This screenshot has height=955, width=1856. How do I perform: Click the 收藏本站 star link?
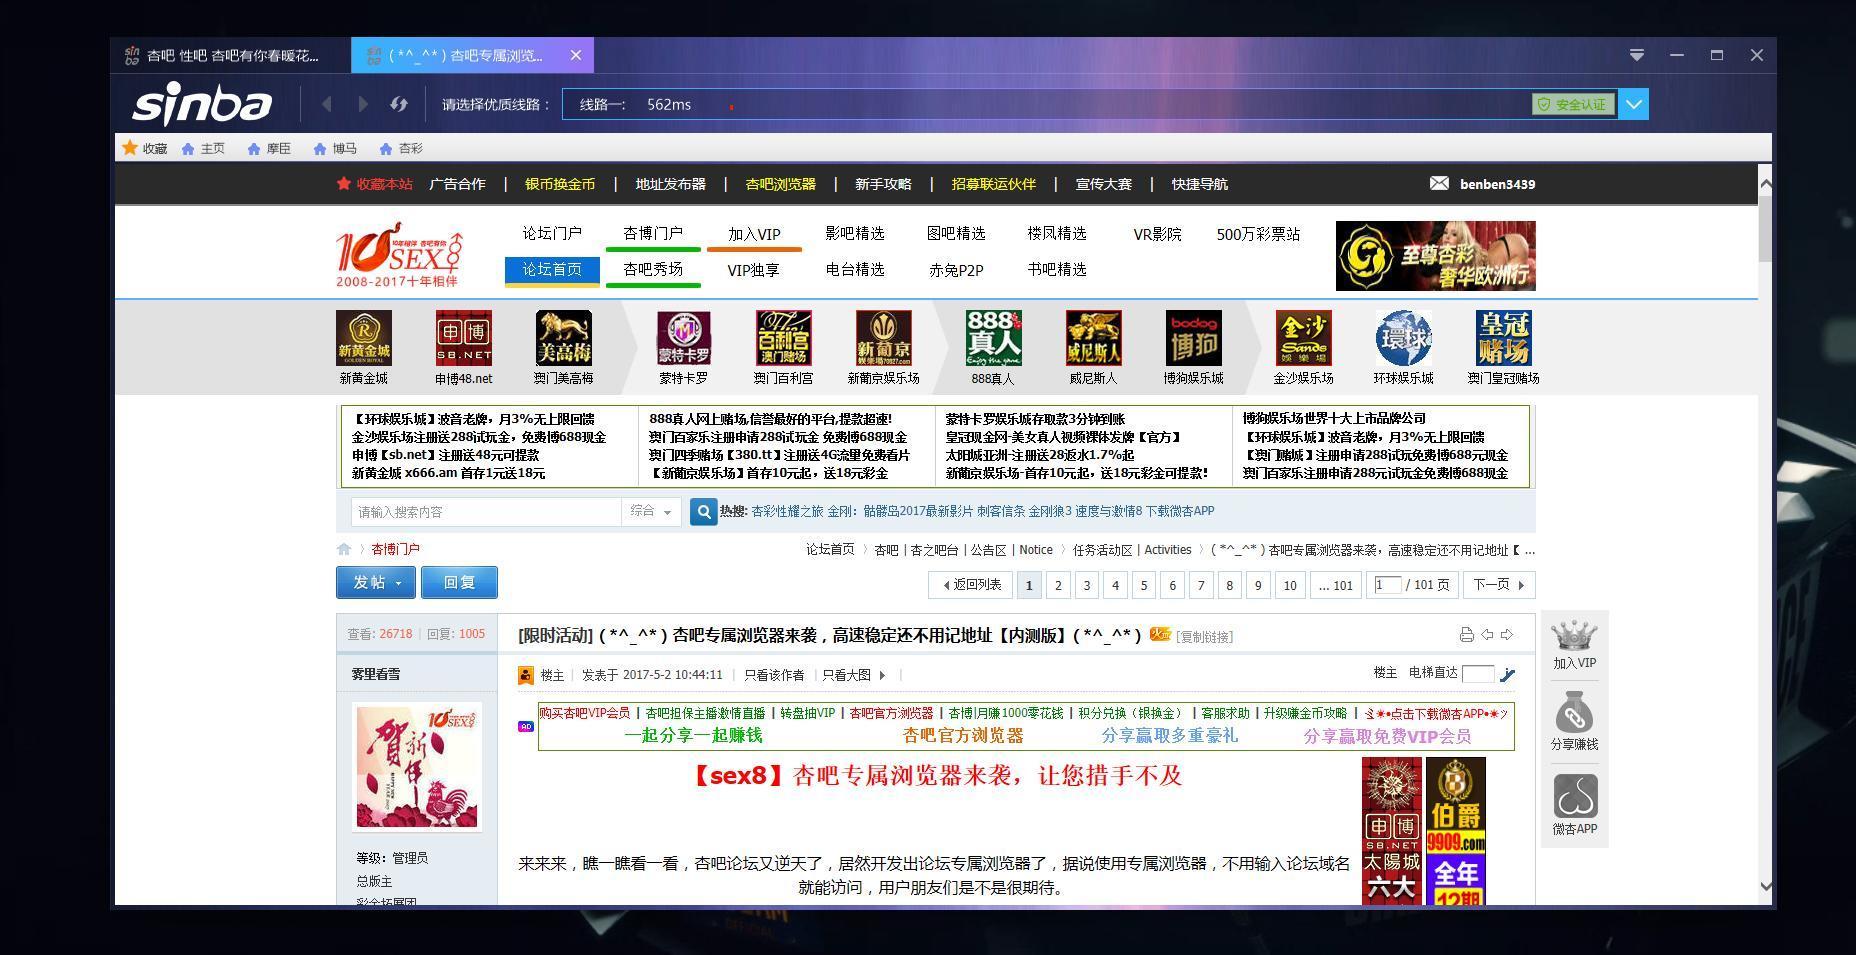pyautogui.click(x=375, y=184)
